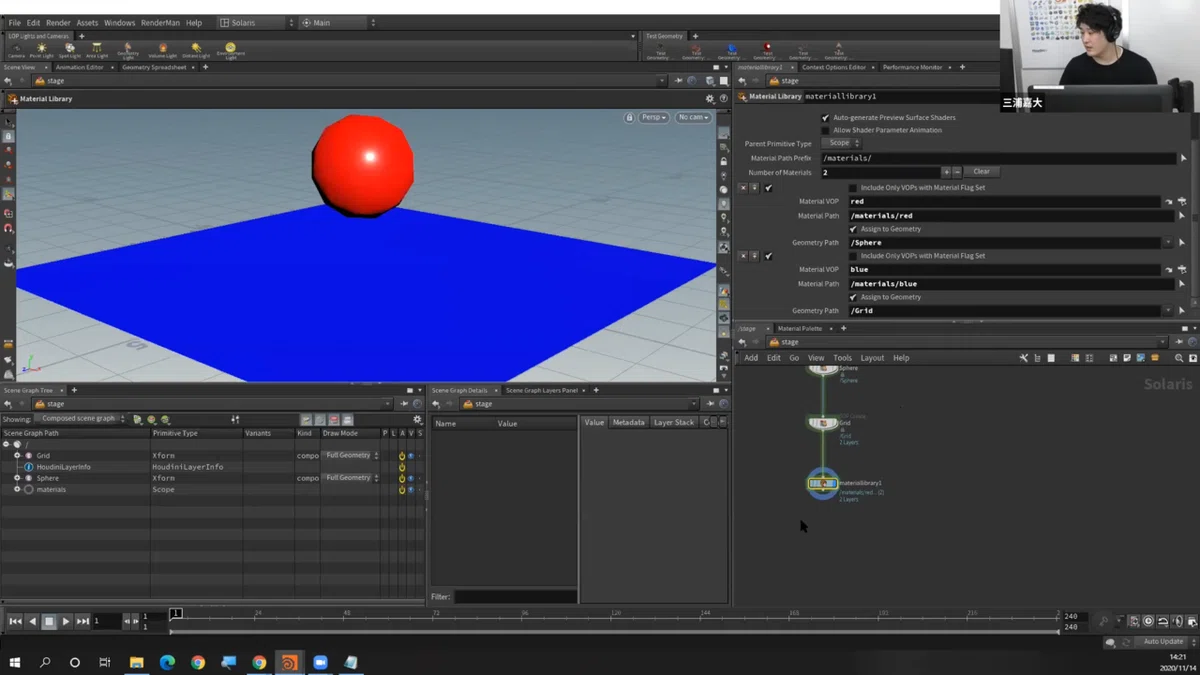Click Windows Start button
This screenshot has height=675, width=1200.
[x=15, y=662]
